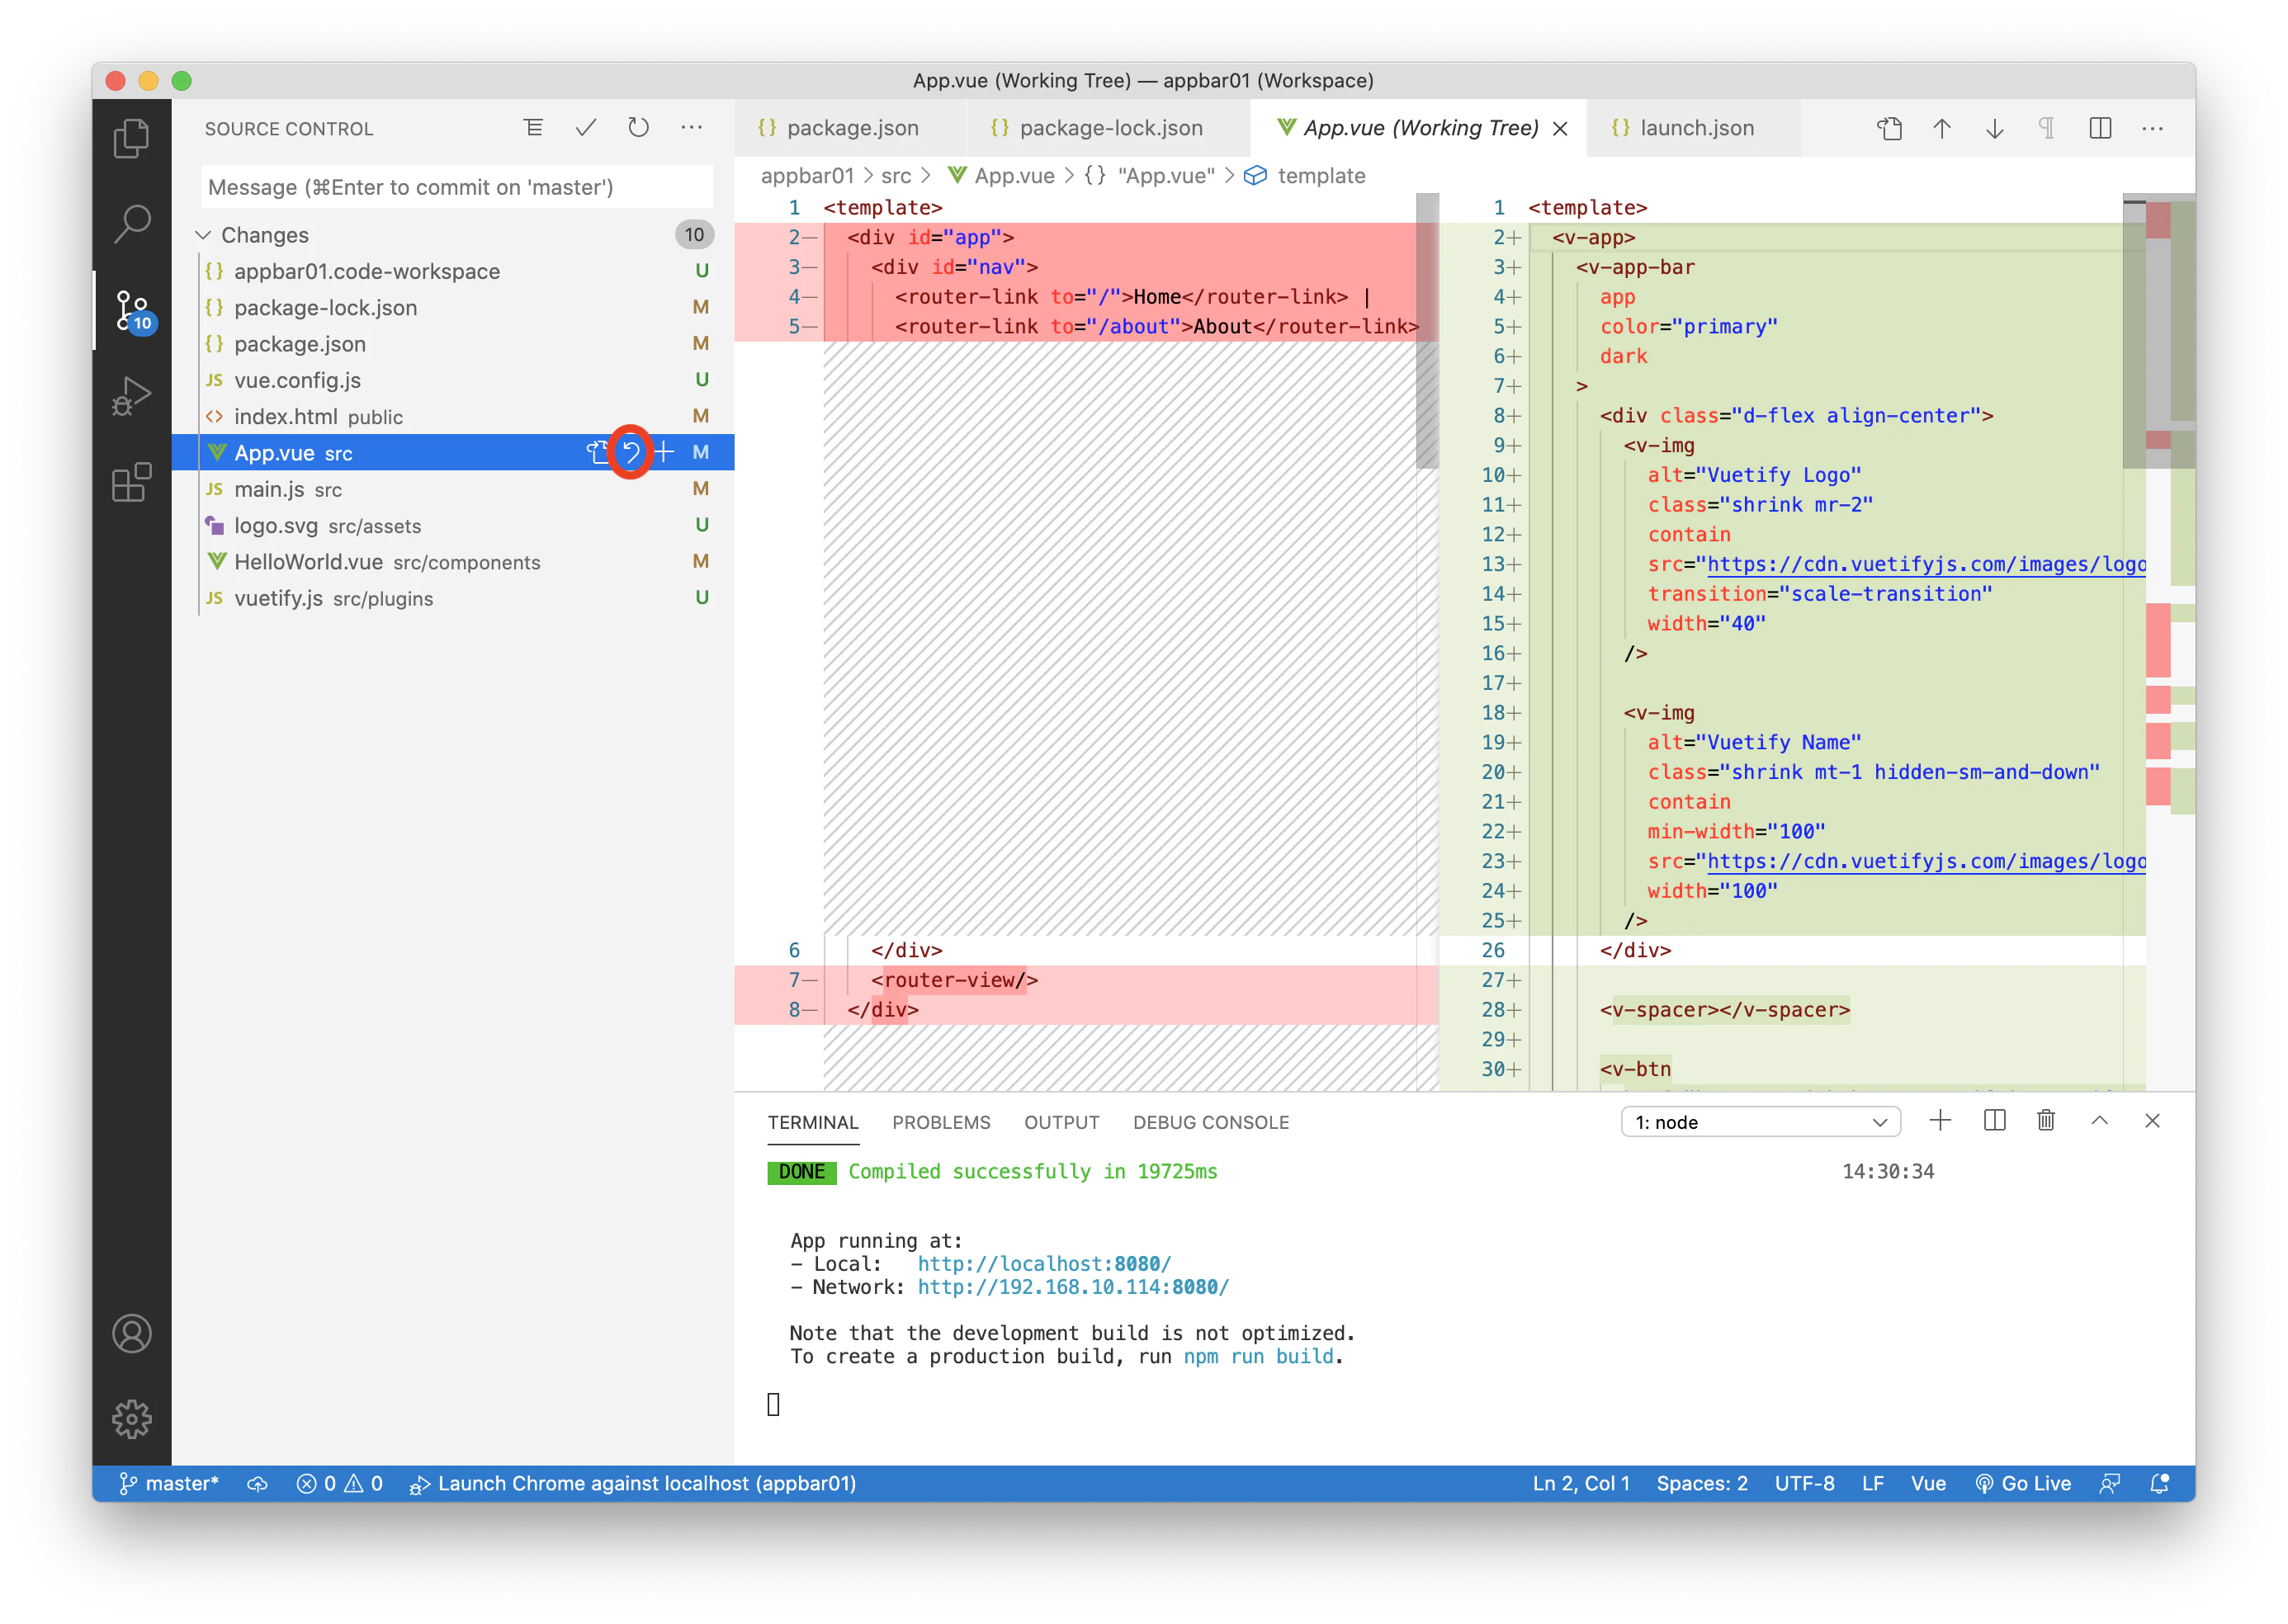Screen dimensions: 2288x1624
Task: Open the '1: node' terminal dropdown
Action: pos(1760,1122)
